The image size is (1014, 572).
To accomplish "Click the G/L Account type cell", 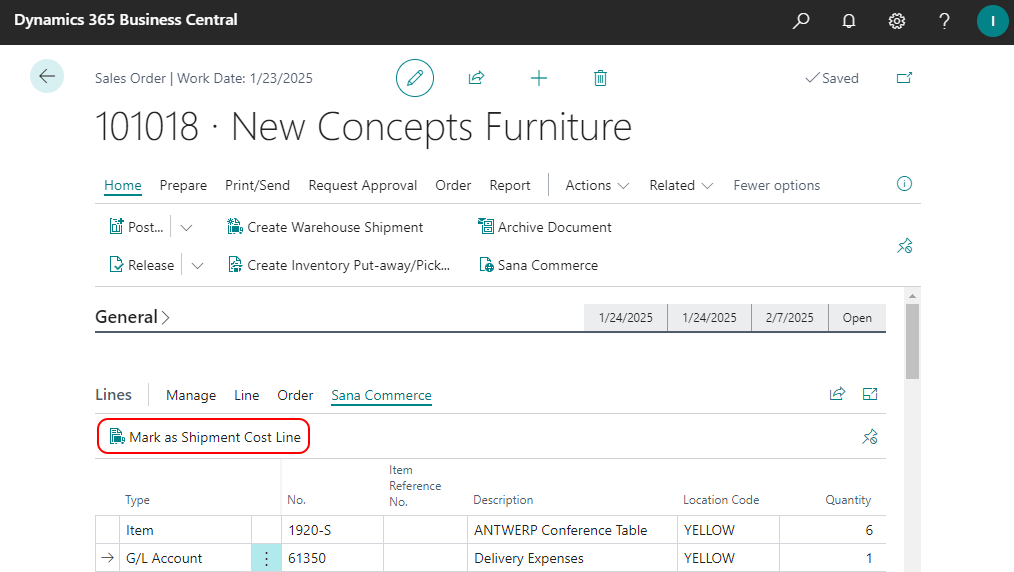I will [x=186, y=558].
